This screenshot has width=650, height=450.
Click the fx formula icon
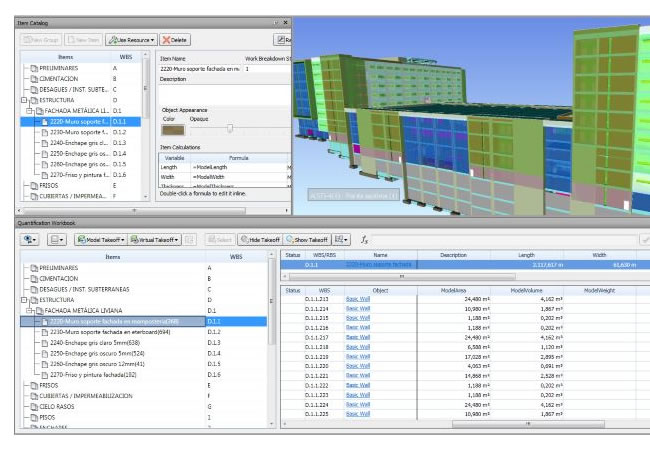(365, 240)
